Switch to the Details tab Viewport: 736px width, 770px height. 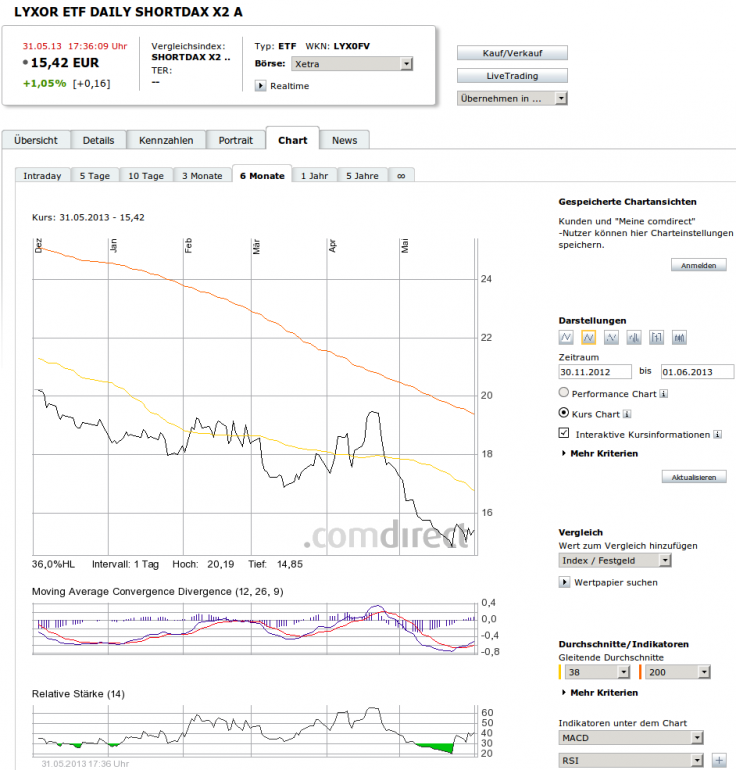pos(98,140)
